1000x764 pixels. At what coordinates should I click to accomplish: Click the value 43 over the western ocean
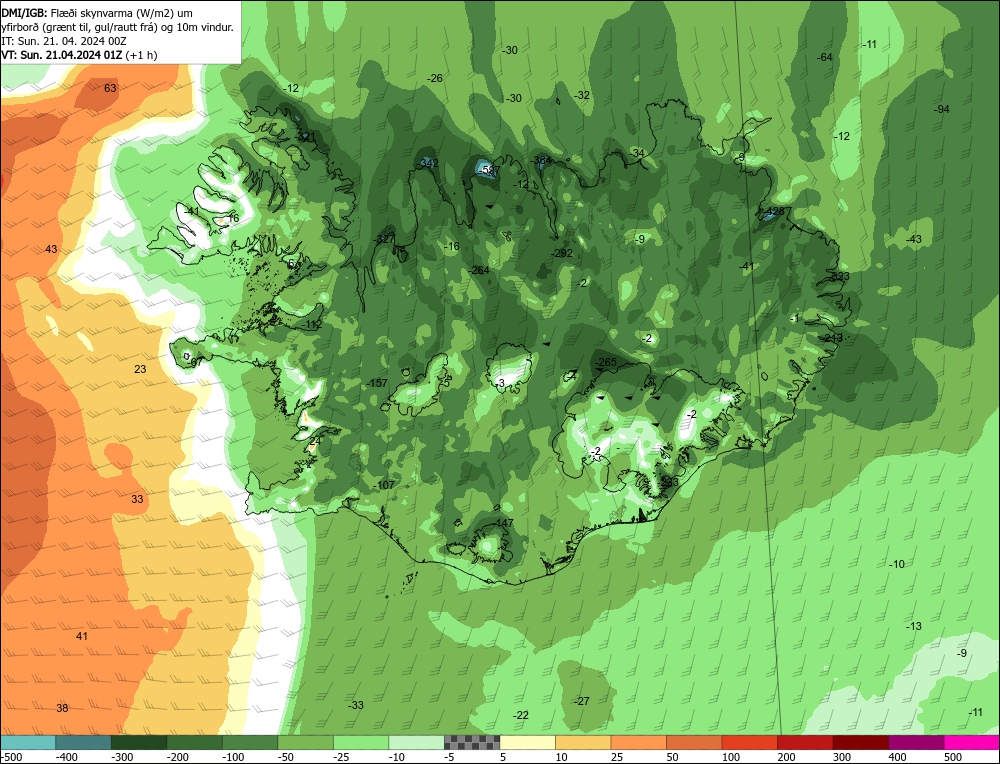[51, 249]
